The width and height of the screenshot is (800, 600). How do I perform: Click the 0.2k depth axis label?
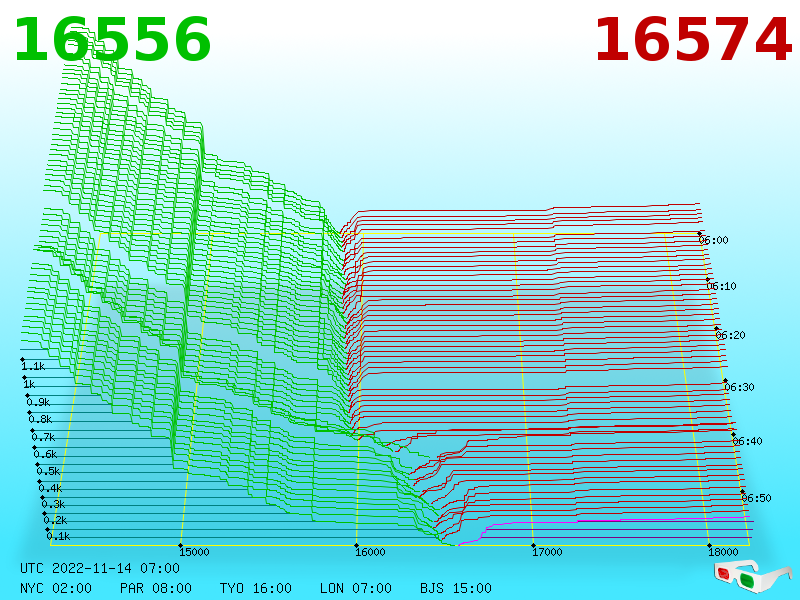(x=55, y=520)
